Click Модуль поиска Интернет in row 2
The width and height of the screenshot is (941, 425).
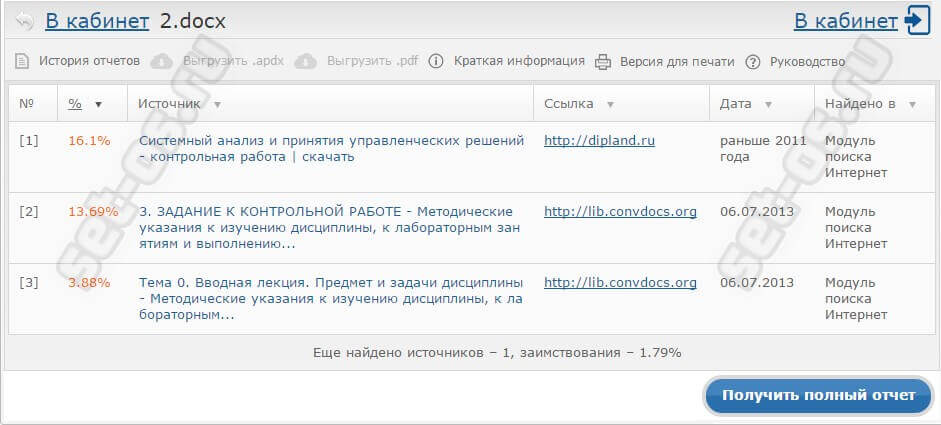[x=856, y=228]
